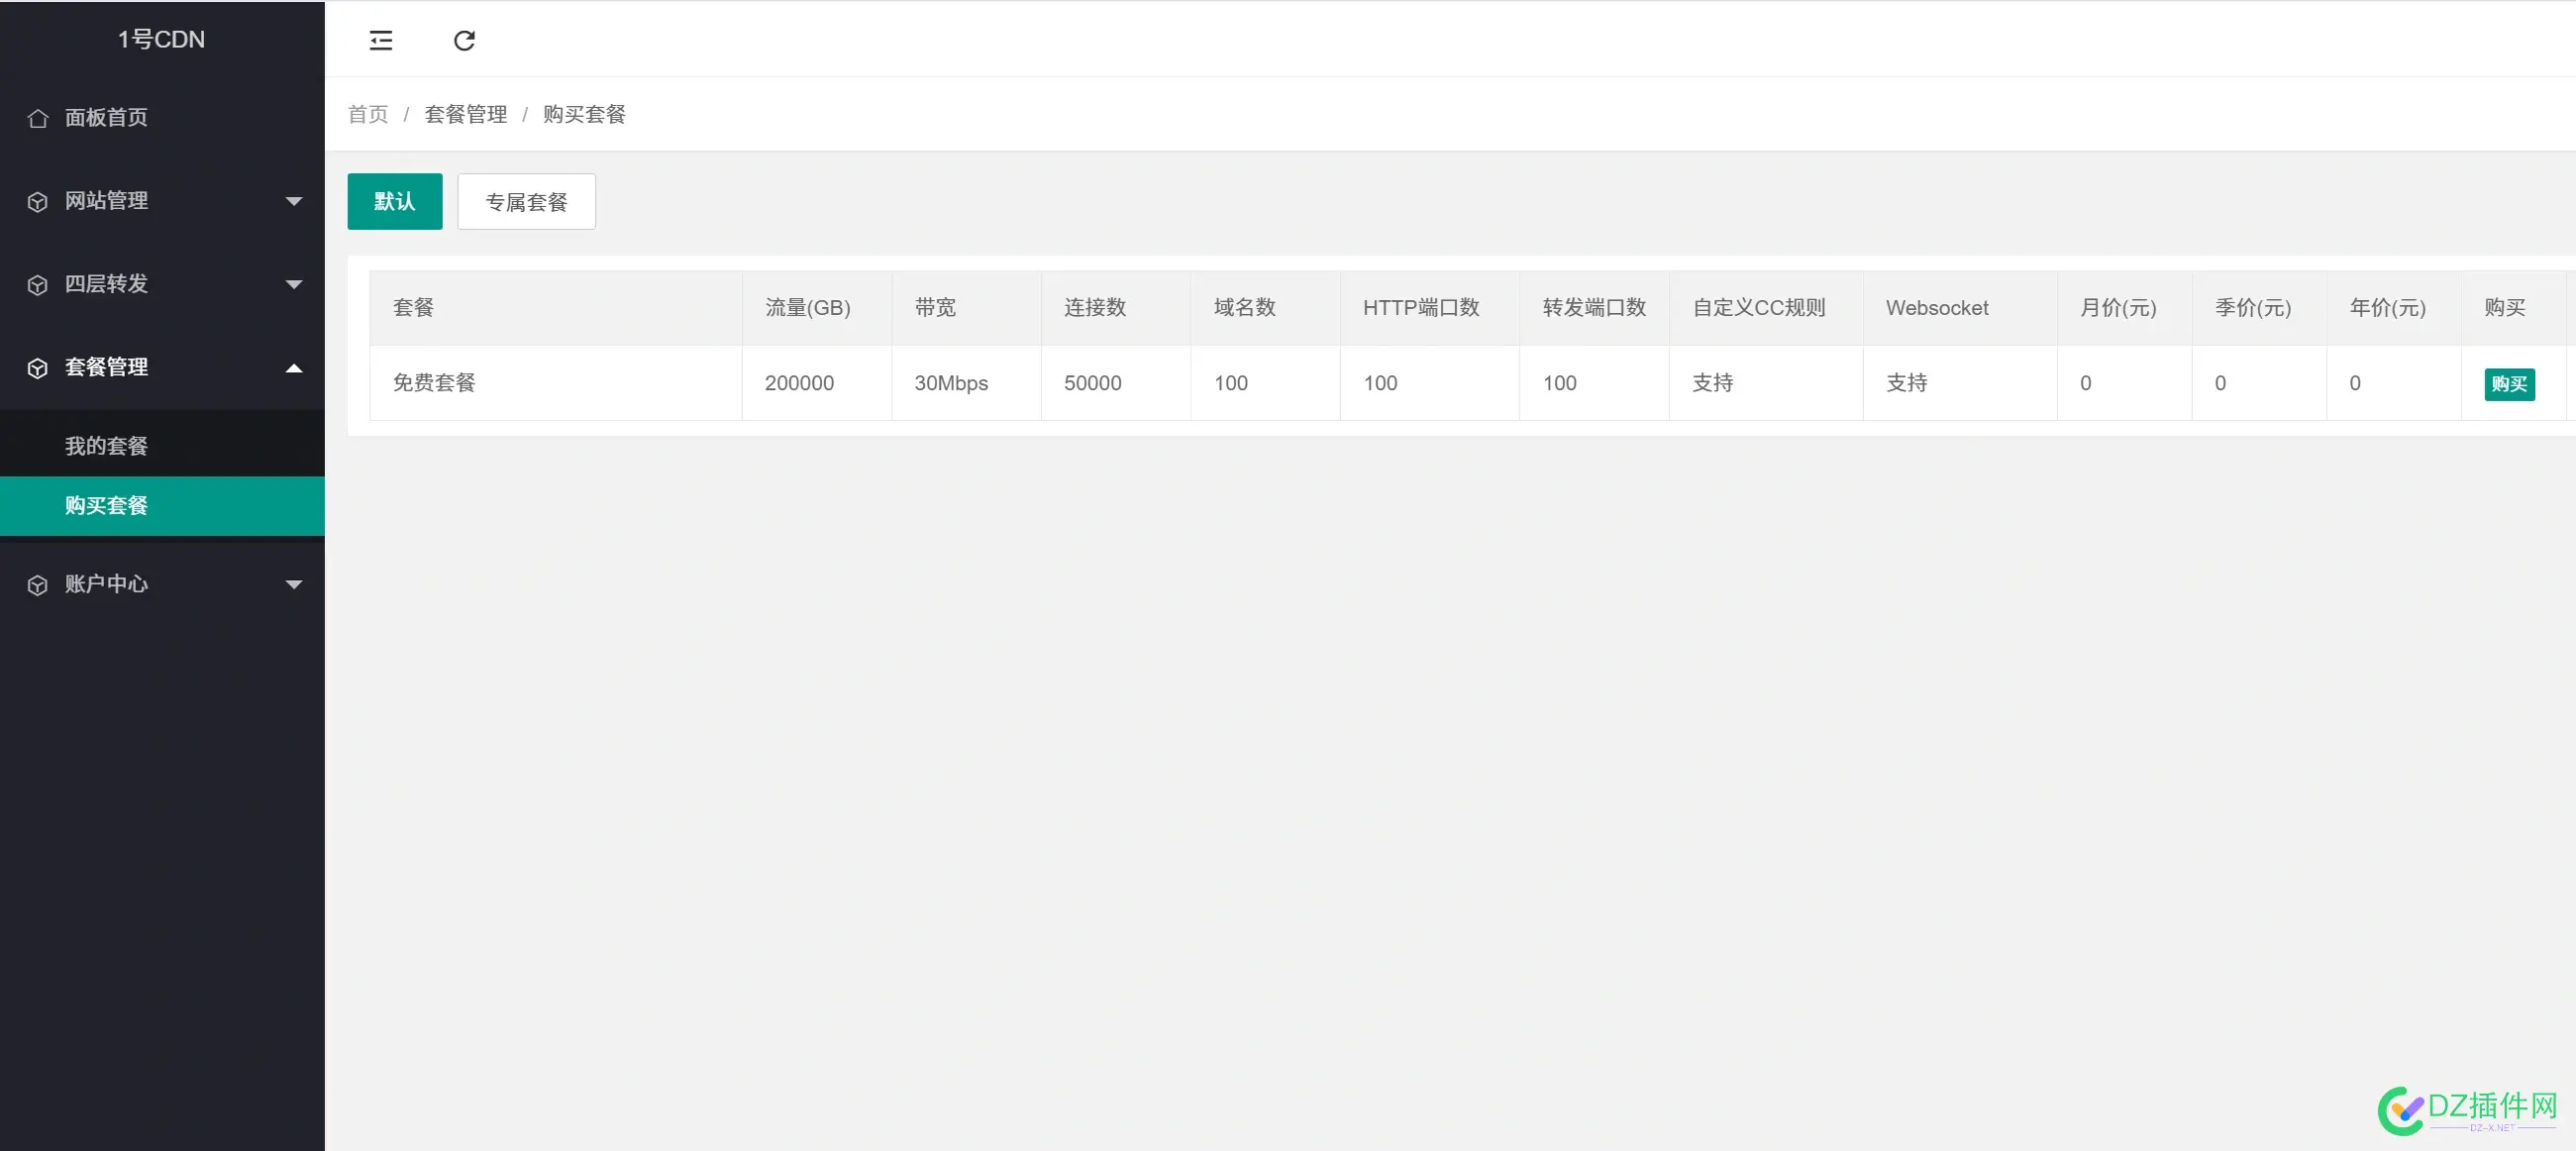
Task: Click the cube icon beside 套餐管理
Action: 37,367
